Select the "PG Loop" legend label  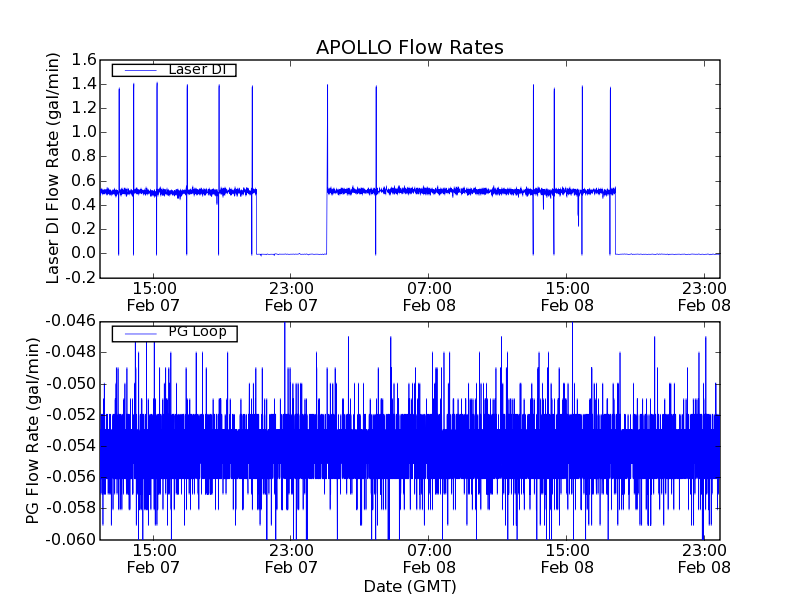[197, 332]
